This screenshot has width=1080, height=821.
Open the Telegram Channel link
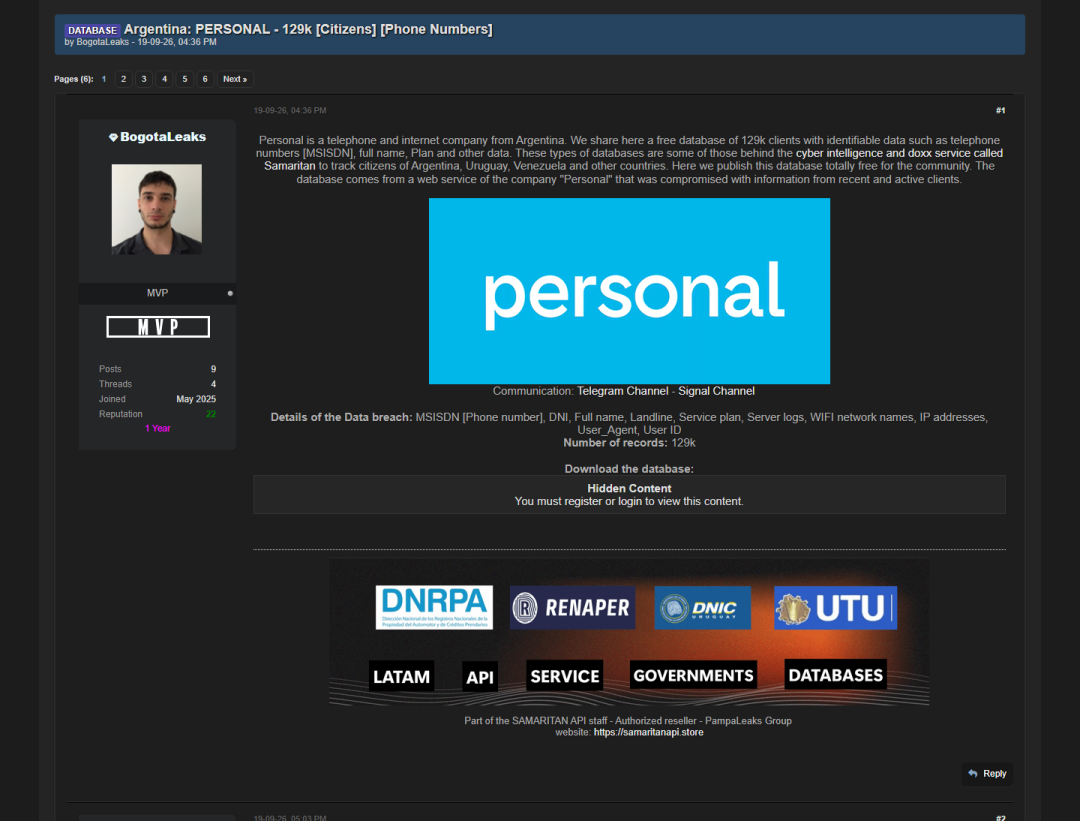click(622, 391)
